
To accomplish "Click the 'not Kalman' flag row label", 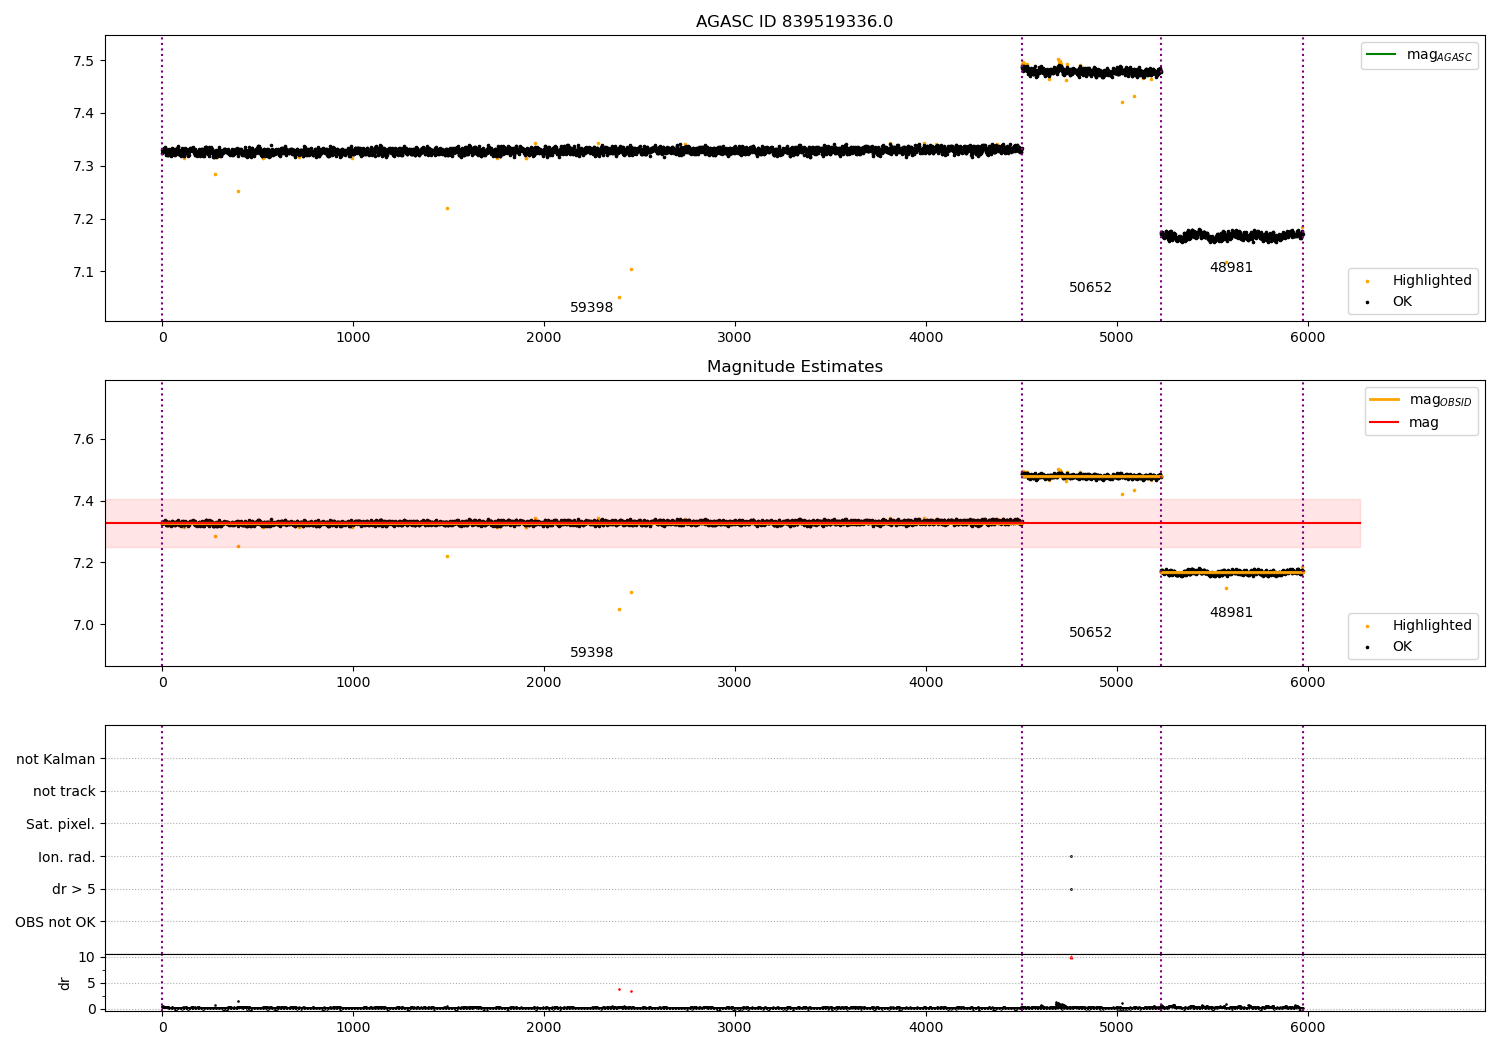I will 56,759.
